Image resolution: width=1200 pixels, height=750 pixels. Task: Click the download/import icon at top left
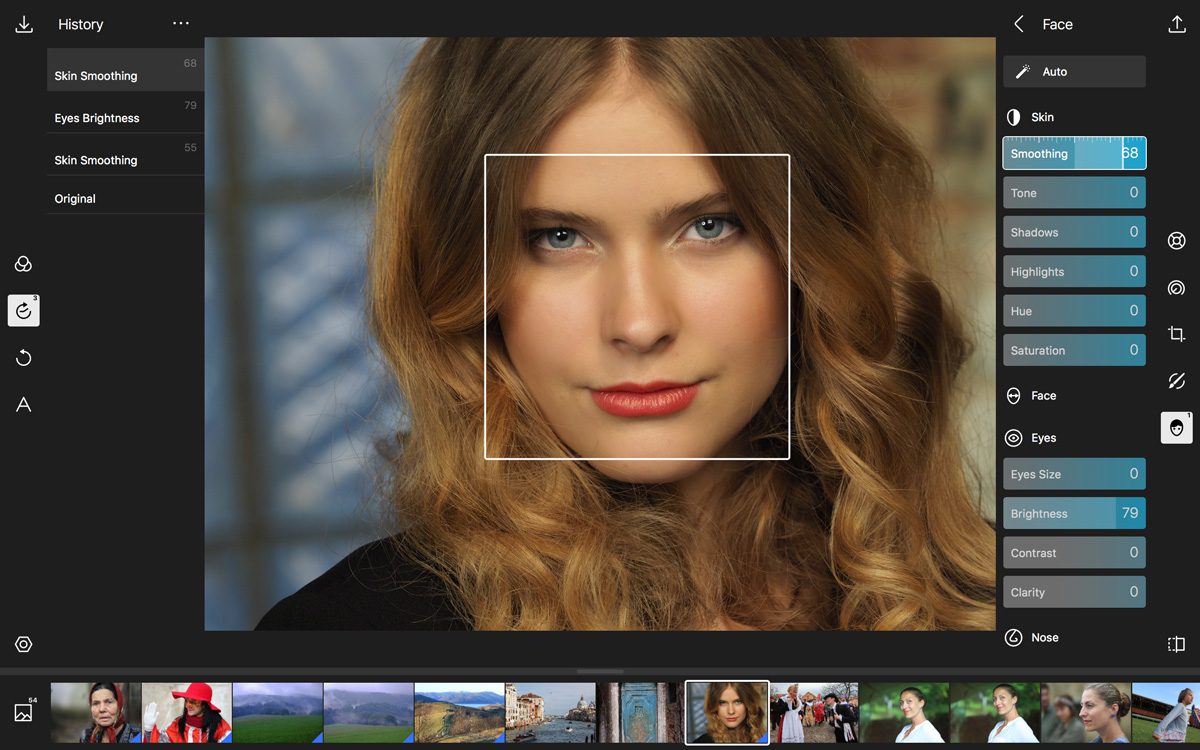(x=24, y=25)
